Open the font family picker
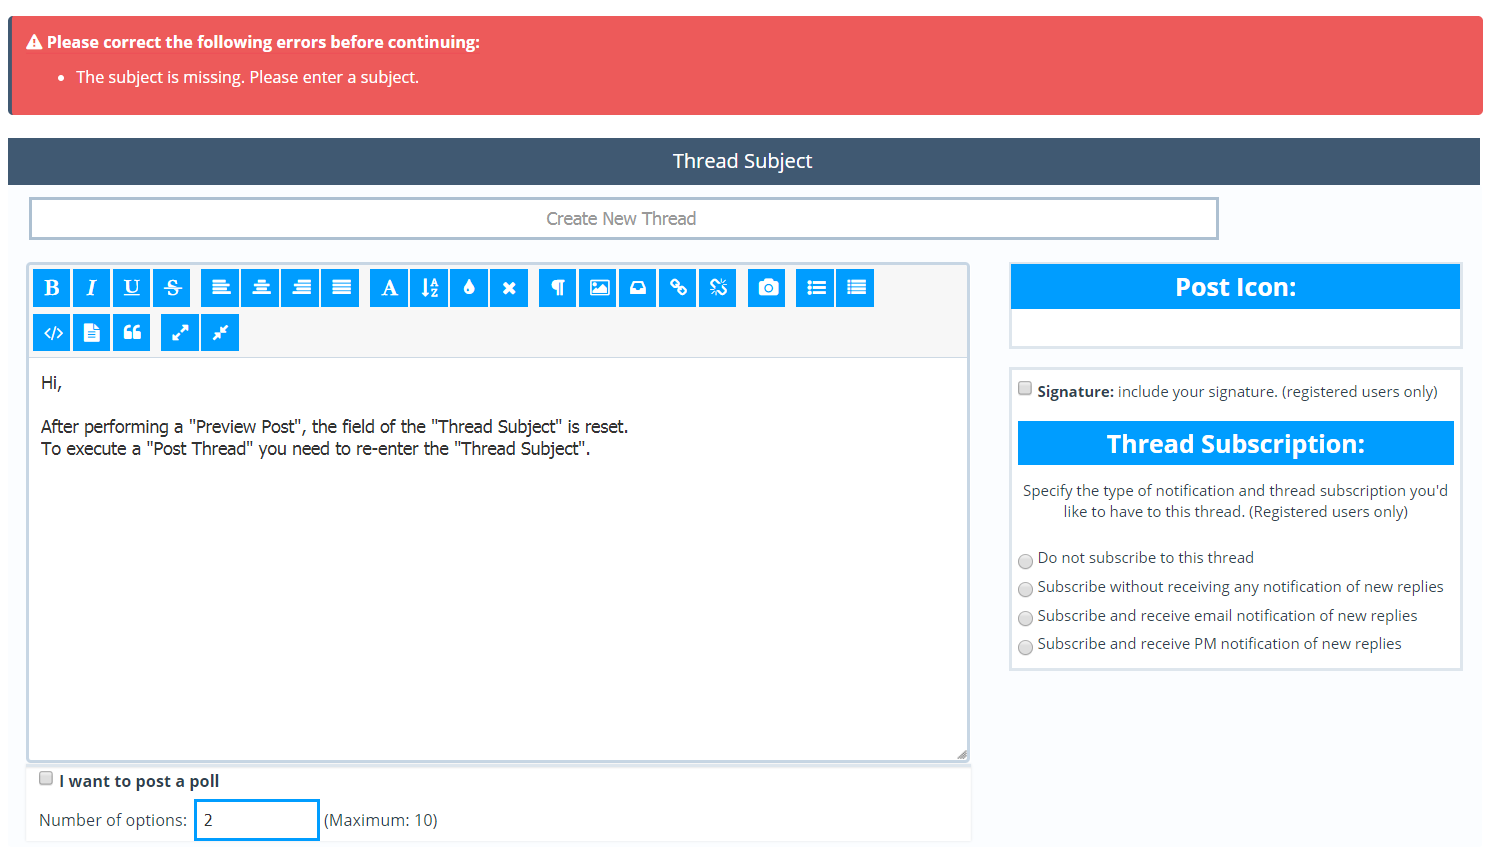Image resolution: width=1494 pixels, height=859 pixels. click(x=389, y=288)
